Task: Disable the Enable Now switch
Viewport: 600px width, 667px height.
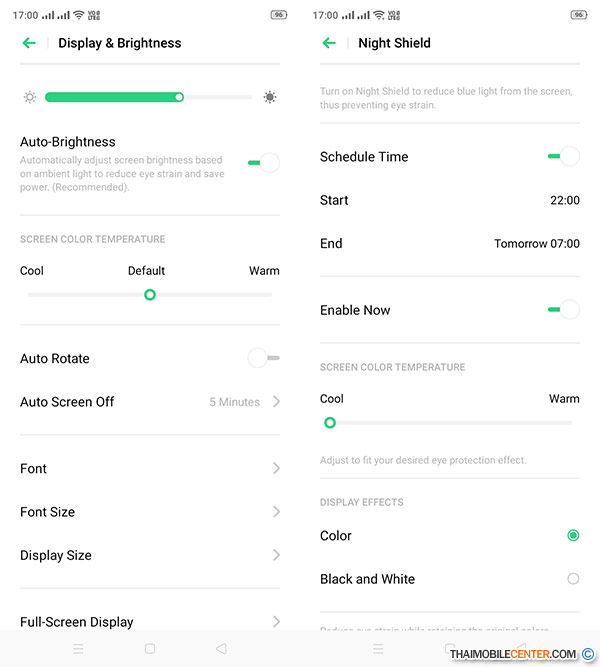Action: point(564,310)
